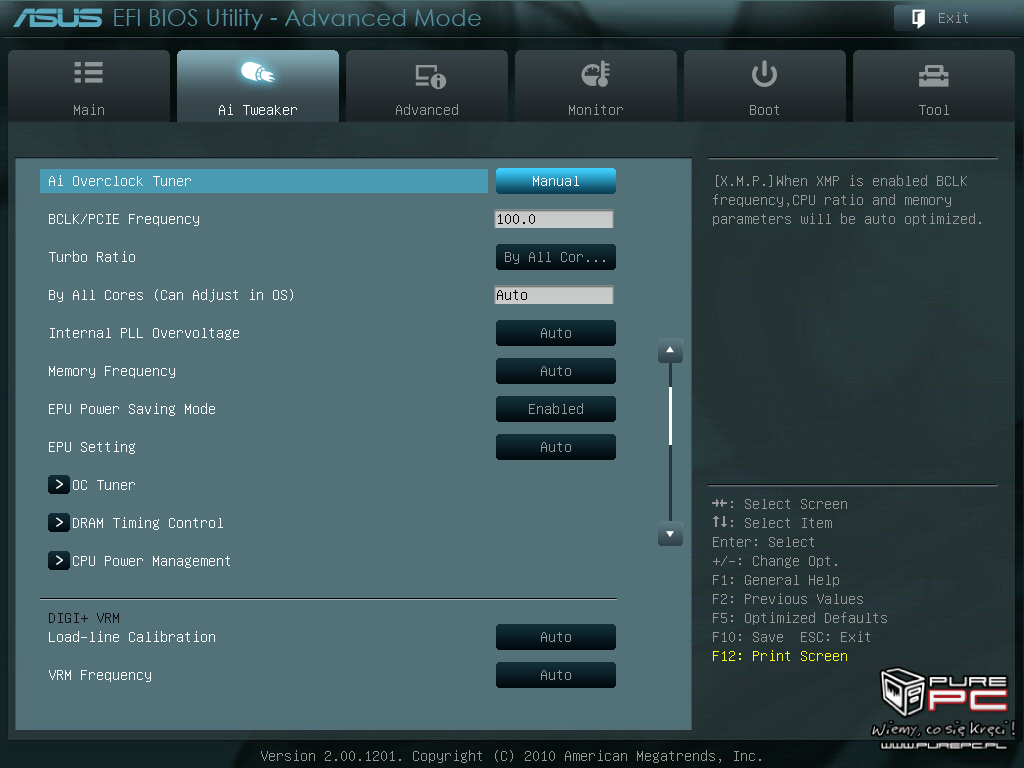Screen dimensions: 1024x768
Task: Click the F12: Print Screen hint
Action: pyautogui.click(x=780, y=656)
